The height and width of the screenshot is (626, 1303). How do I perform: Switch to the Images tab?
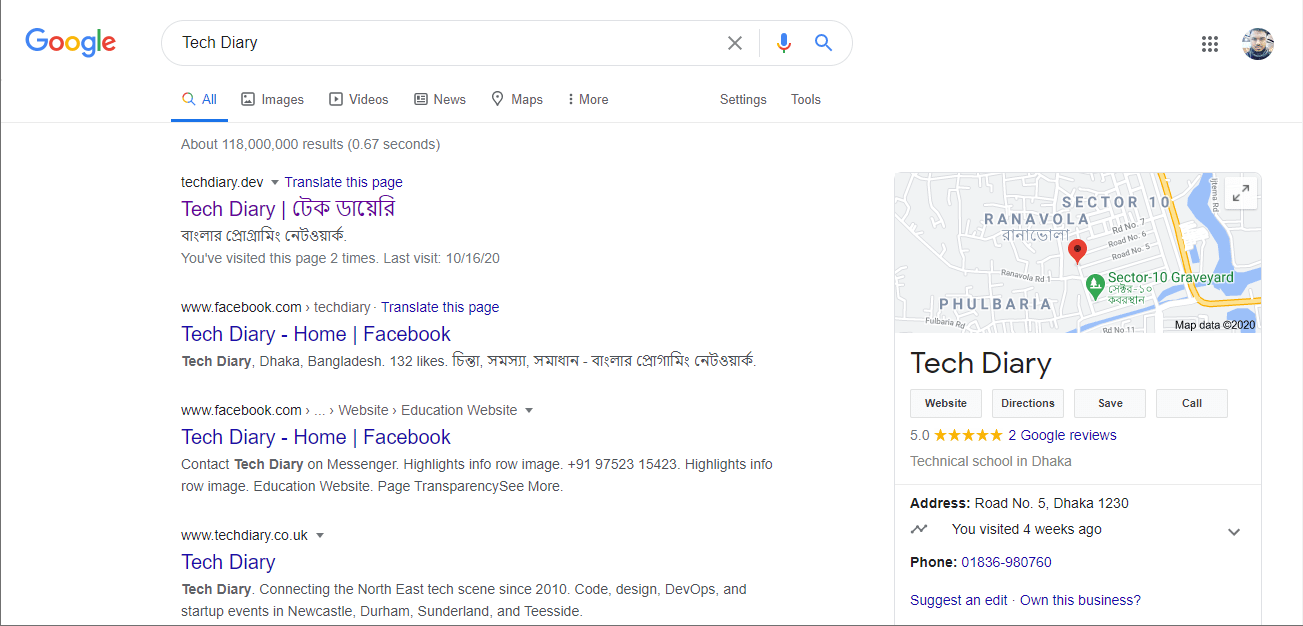(x=272, y=99)
